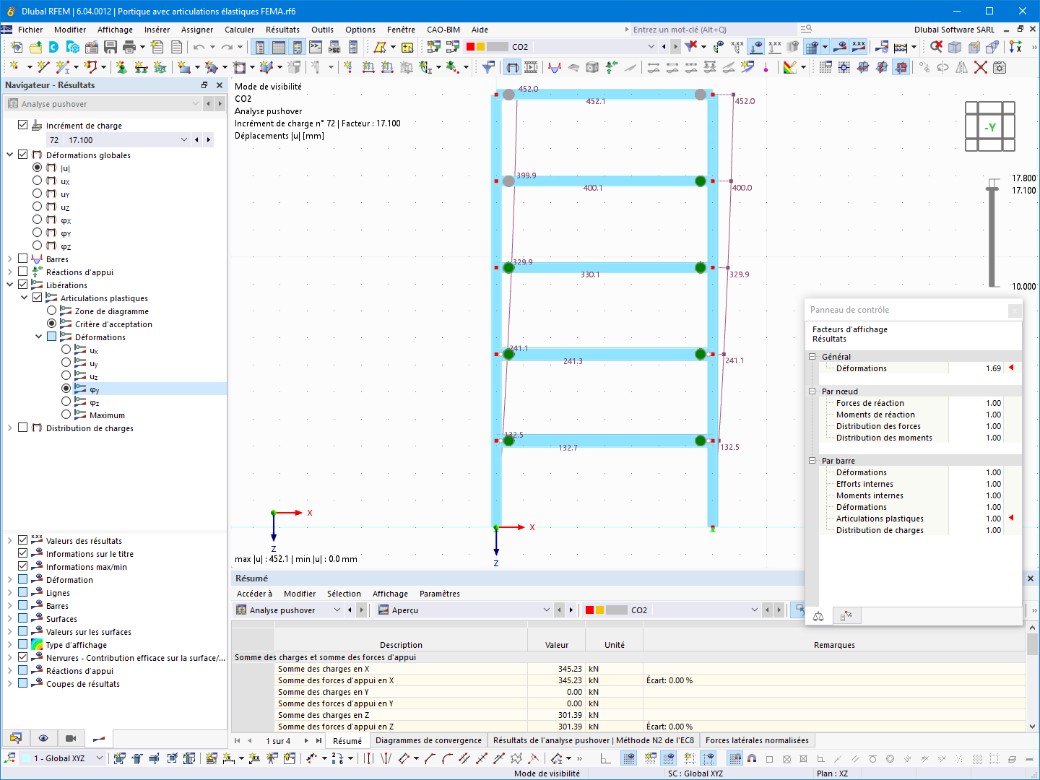
Task: Click the results filter funnel icon
Action: point(489,67)
